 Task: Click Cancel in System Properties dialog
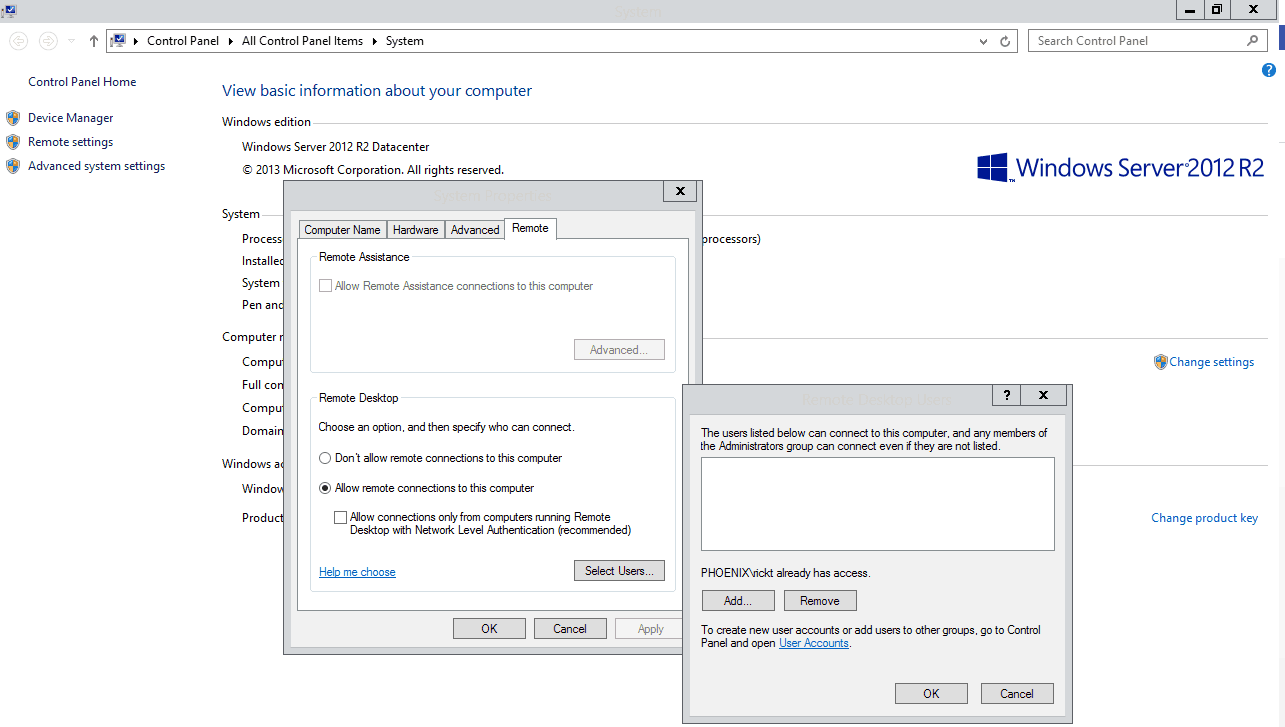click(x=570, y=629)
